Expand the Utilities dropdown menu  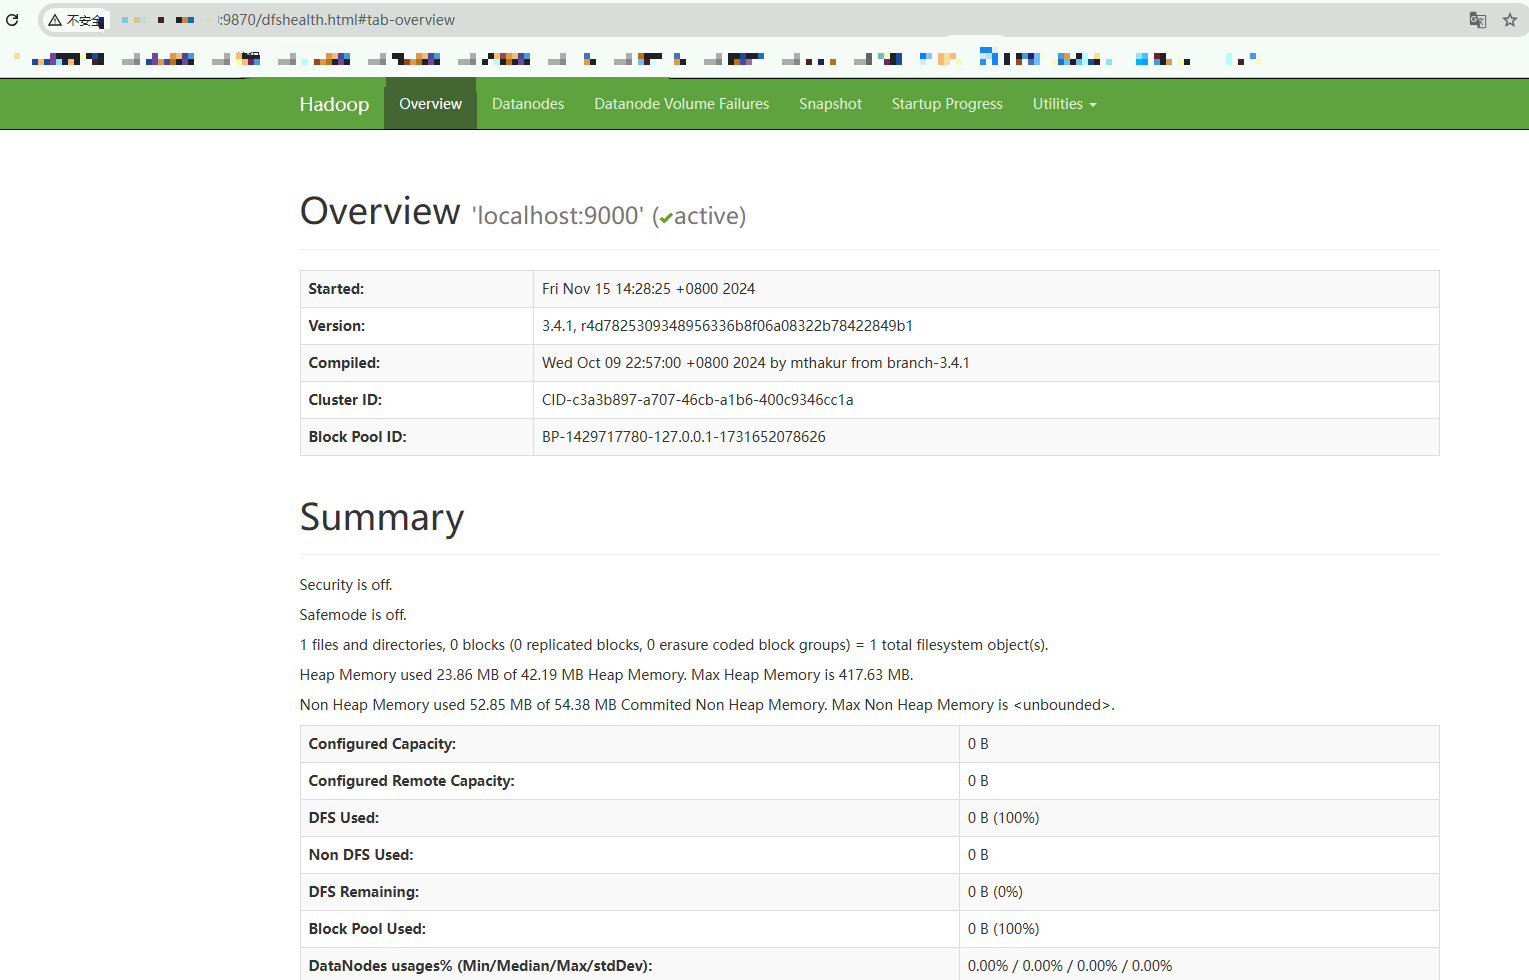pos(1064,104)
